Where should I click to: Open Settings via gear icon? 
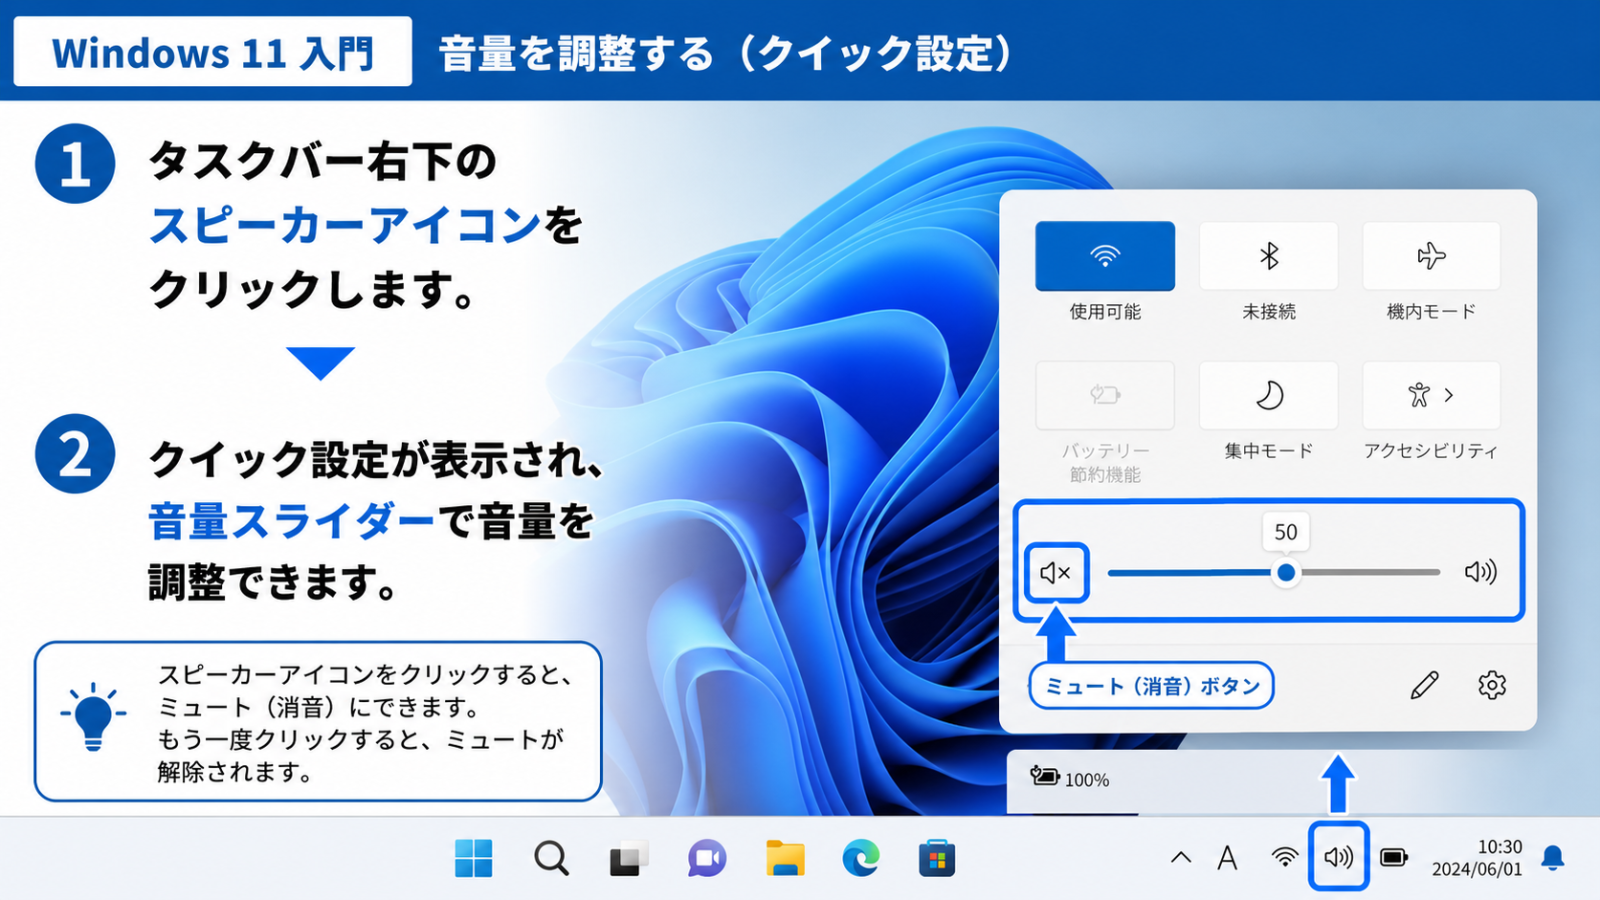[x=1492, y=686]
